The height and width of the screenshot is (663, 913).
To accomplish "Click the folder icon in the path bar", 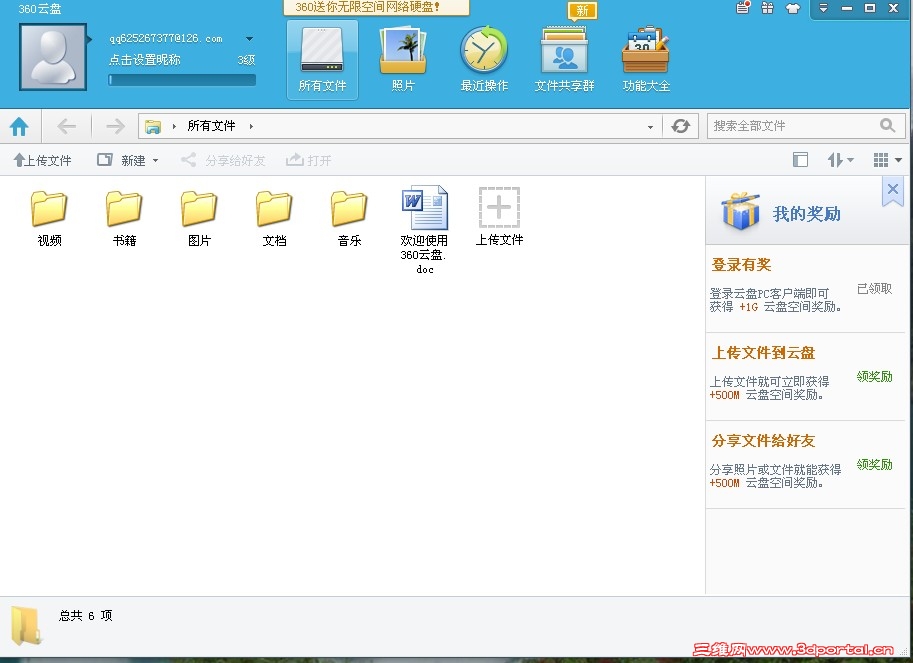I will [153, 126].
